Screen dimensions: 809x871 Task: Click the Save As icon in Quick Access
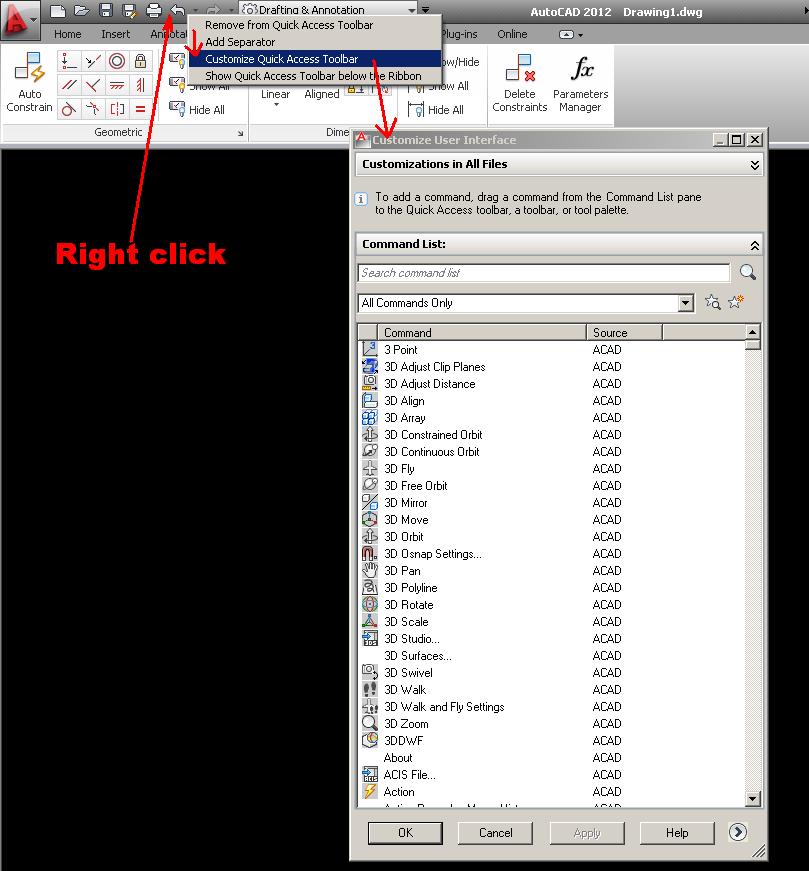129,11
